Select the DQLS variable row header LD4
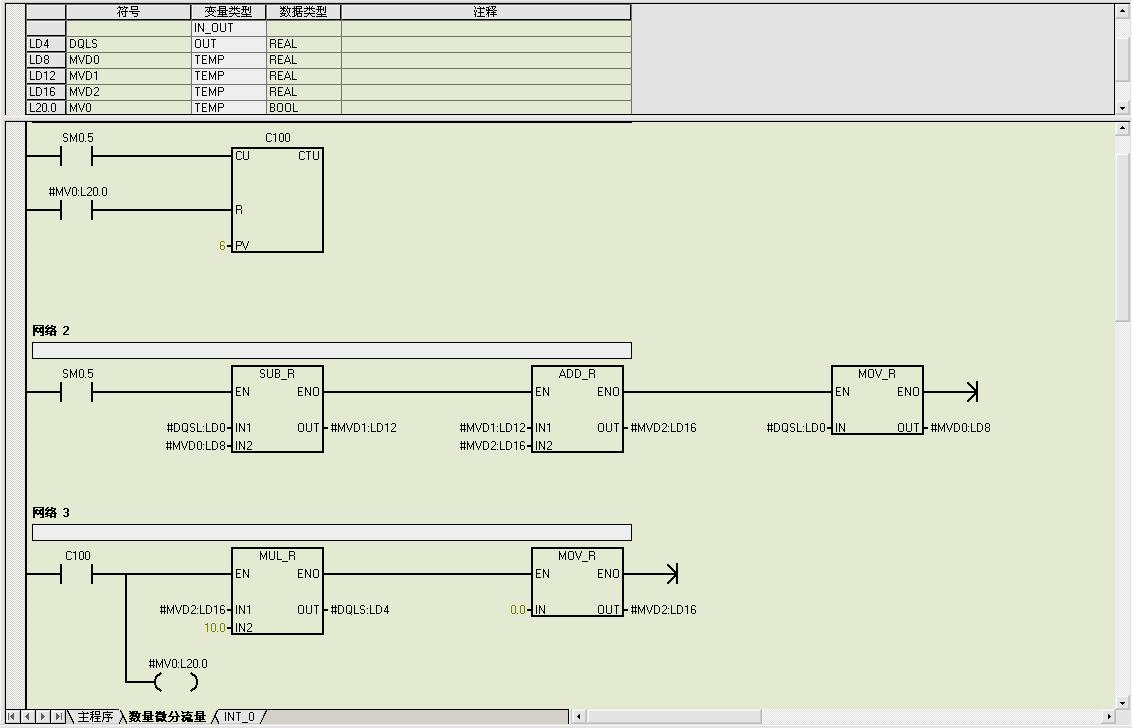 click(x=45, y=44)
